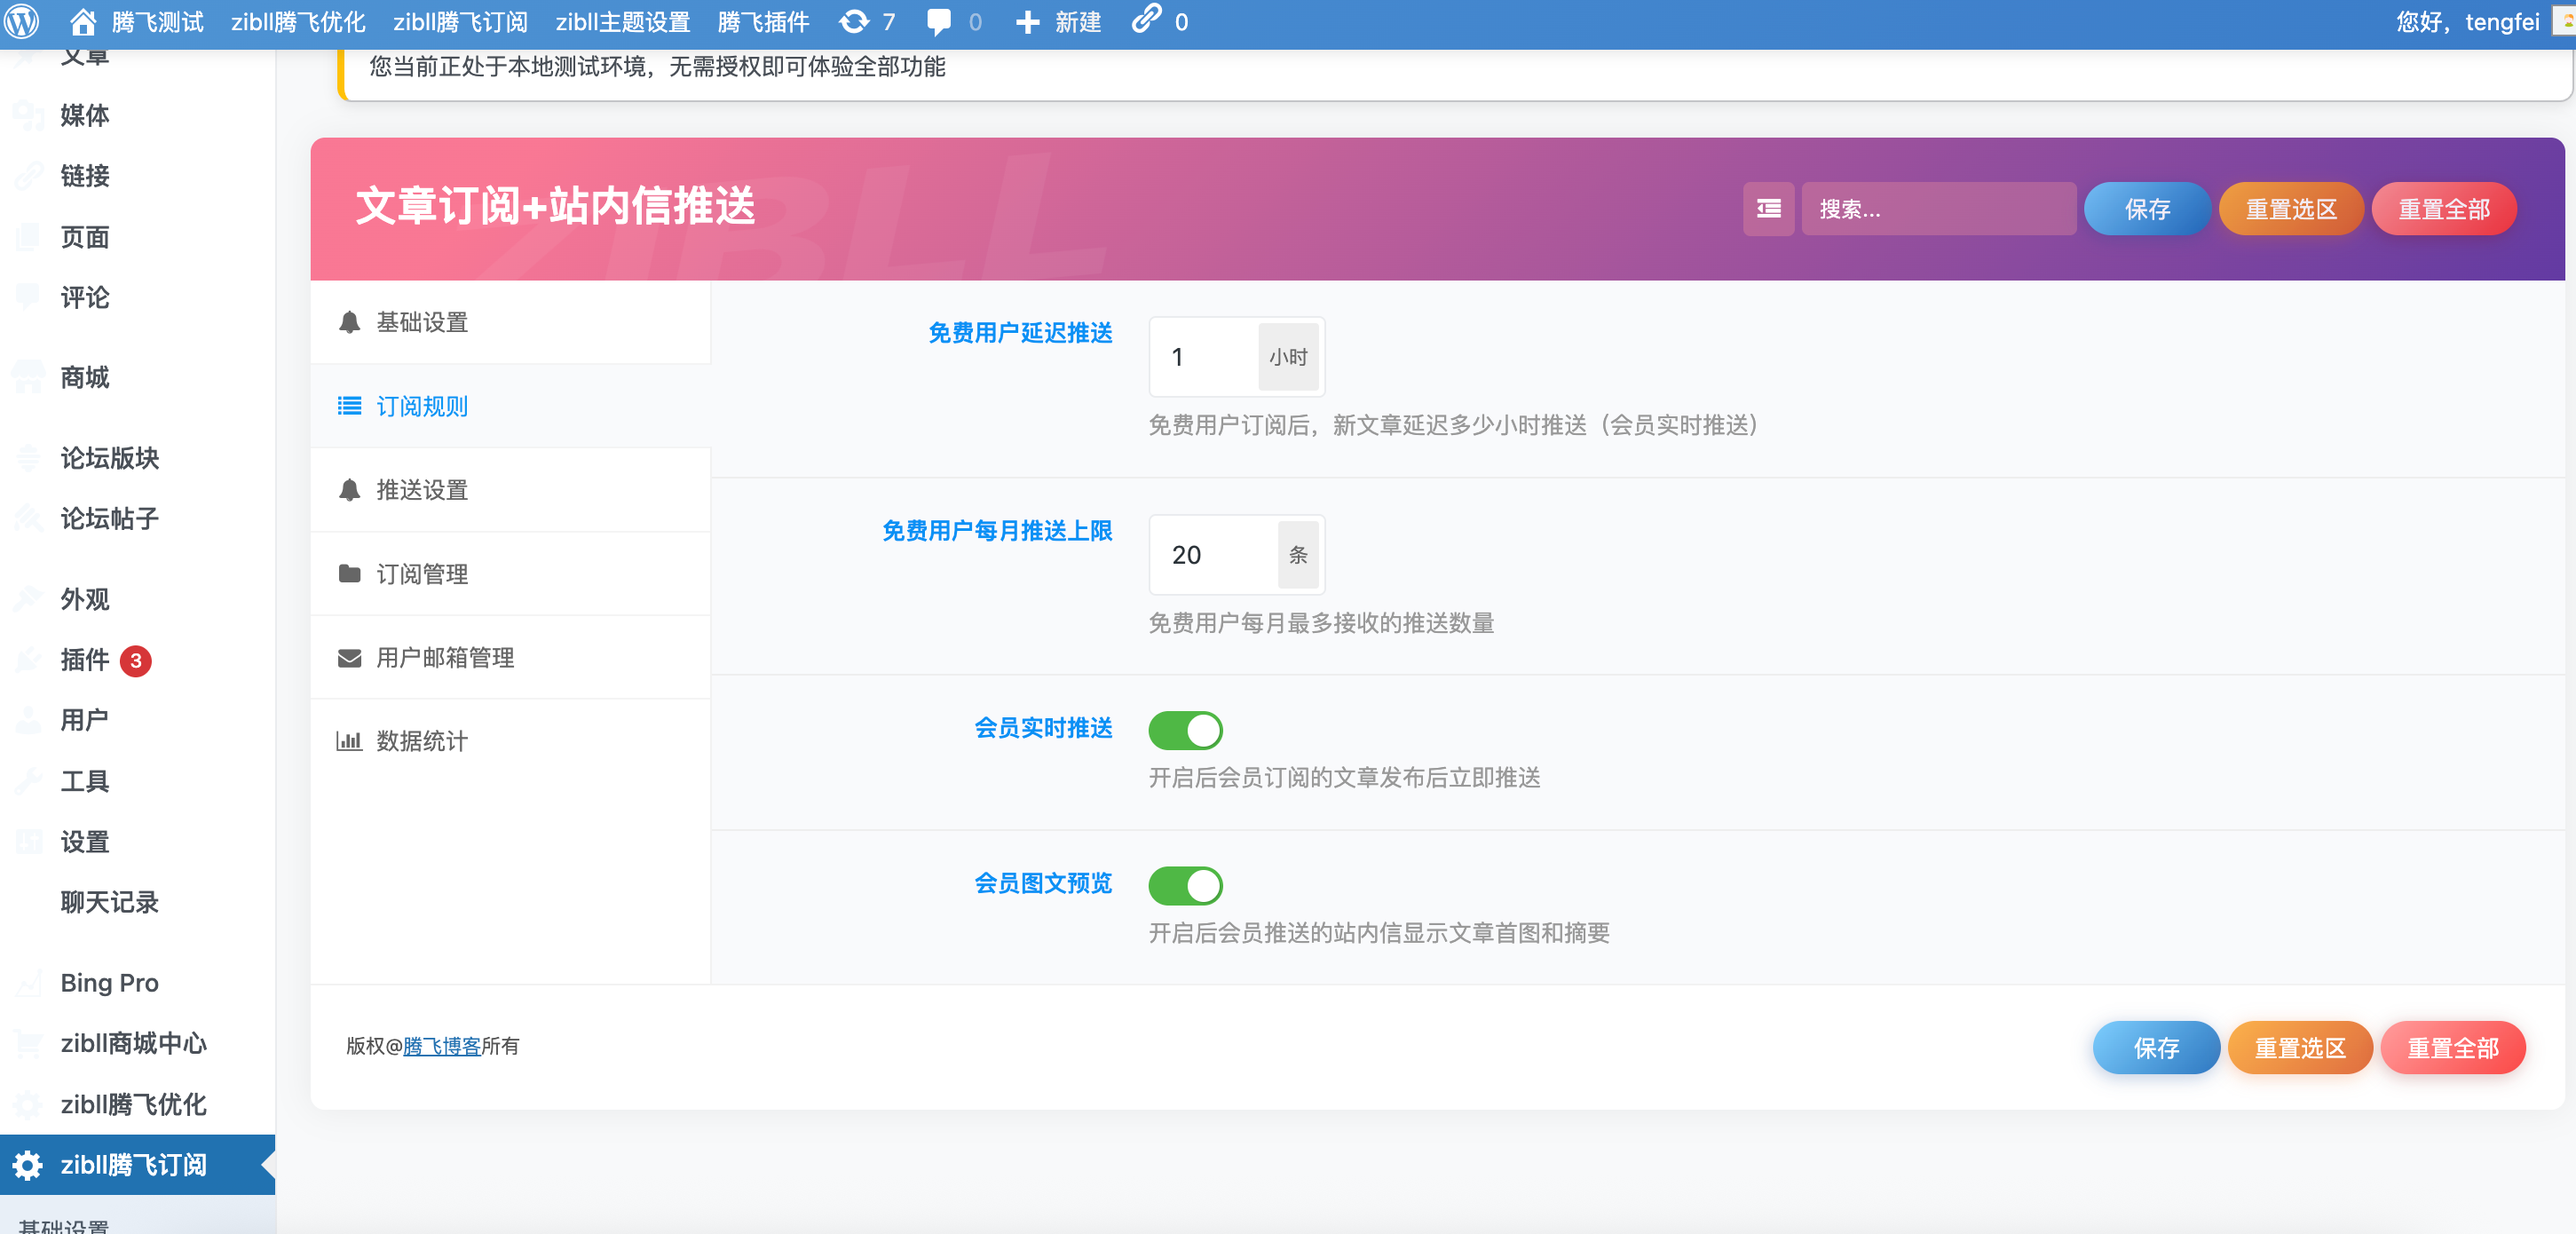Switch to the 推送设置 tab
The width and height of the screenshot is (2576, 1234).
click(x=421, y=490)
